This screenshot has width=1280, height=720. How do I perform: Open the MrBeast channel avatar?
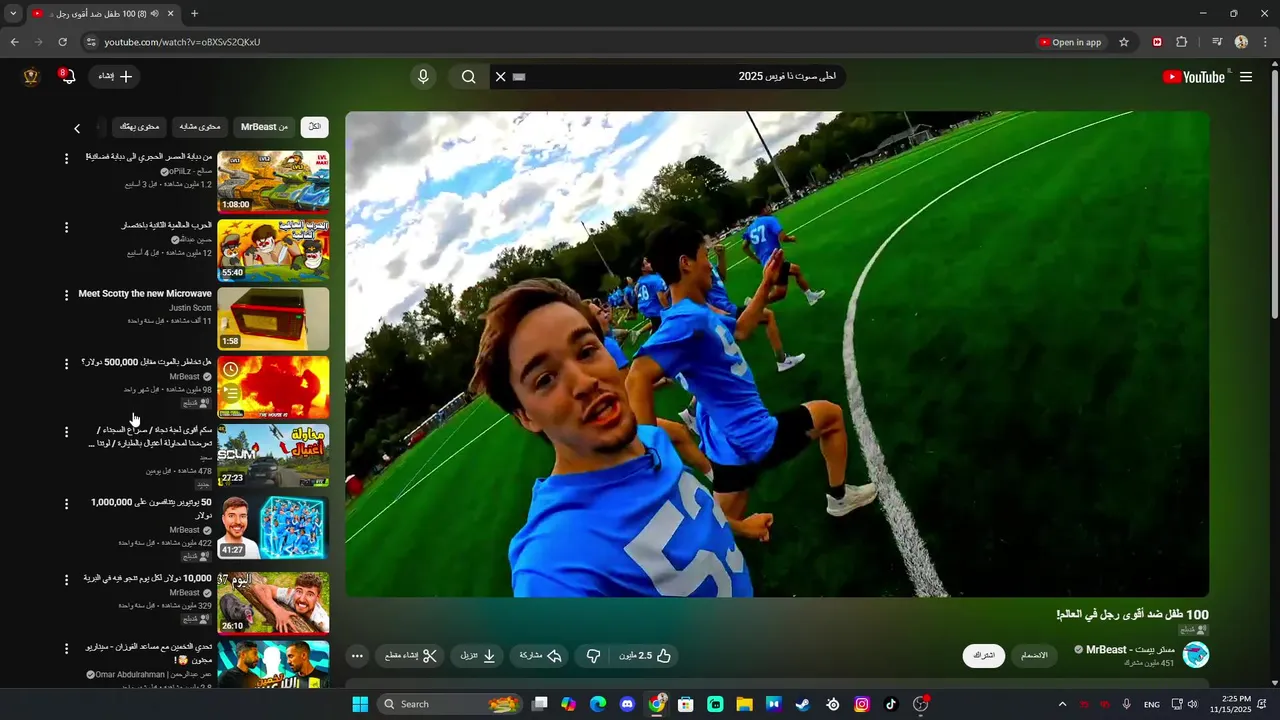pos(1195,655)
